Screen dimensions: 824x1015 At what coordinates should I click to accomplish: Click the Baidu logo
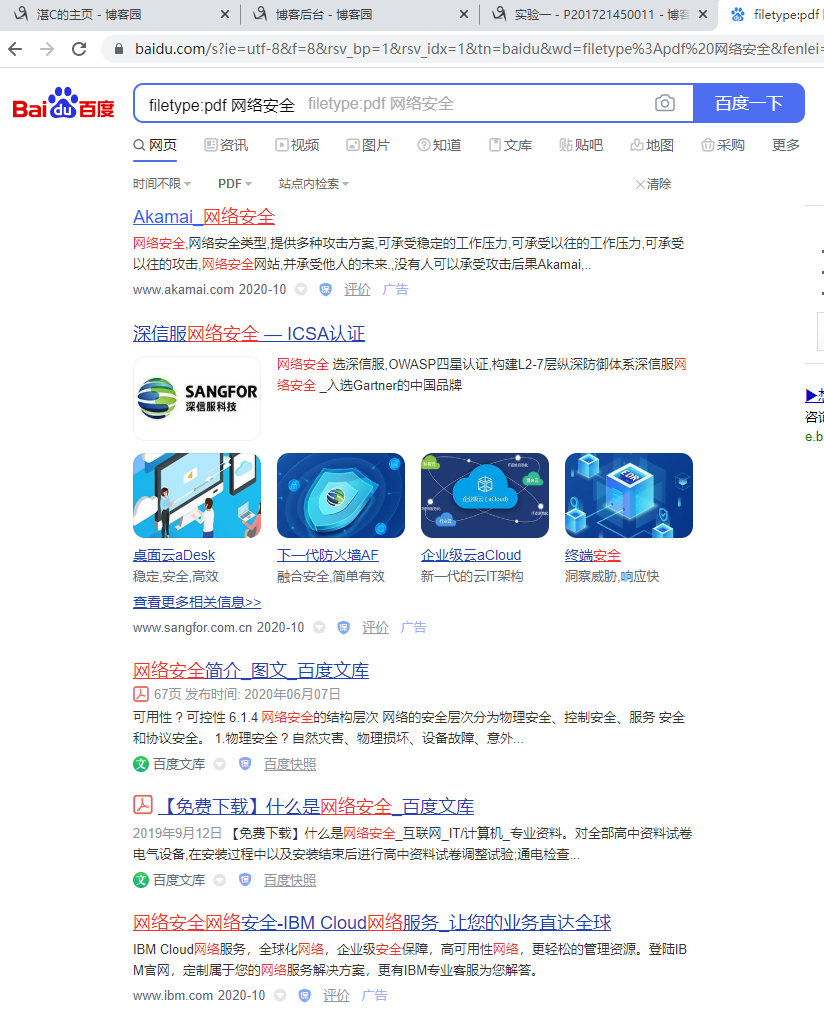pyautogui.click(x=63, y=103)
